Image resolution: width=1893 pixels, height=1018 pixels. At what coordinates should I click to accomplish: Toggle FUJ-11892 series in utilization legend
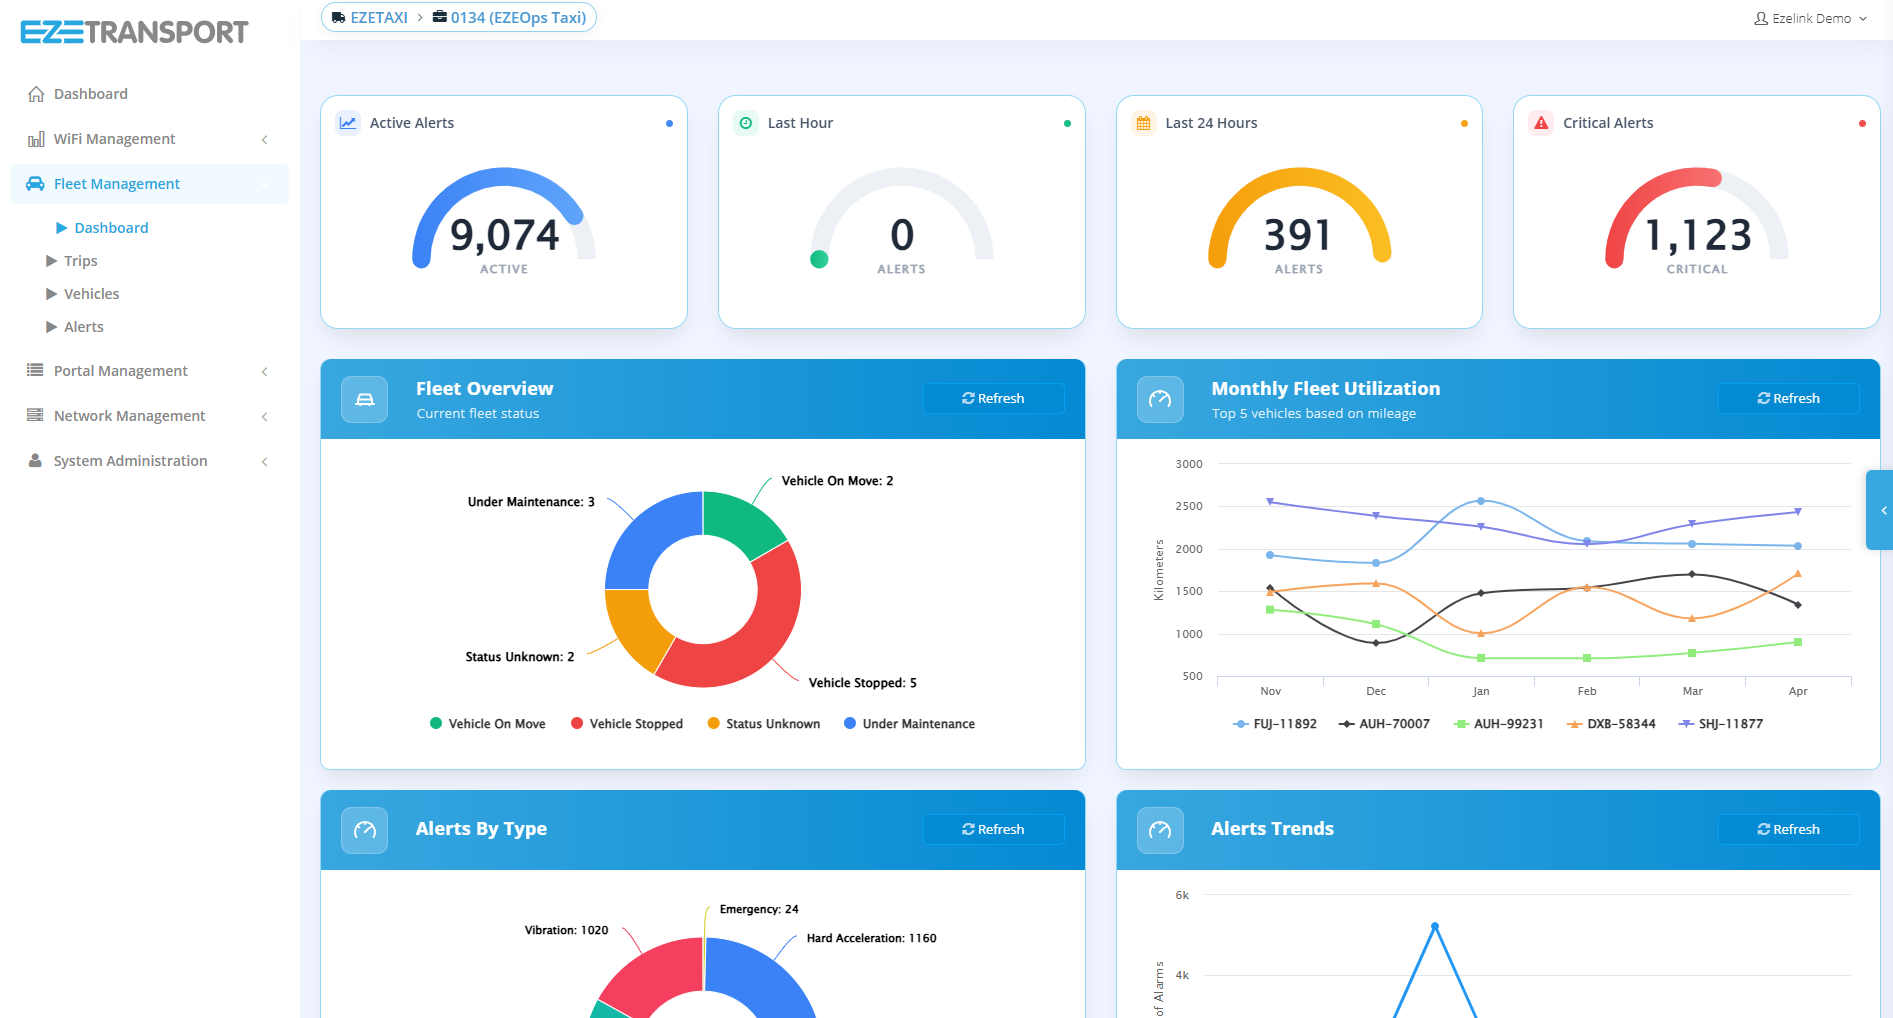coord(1275,724)
